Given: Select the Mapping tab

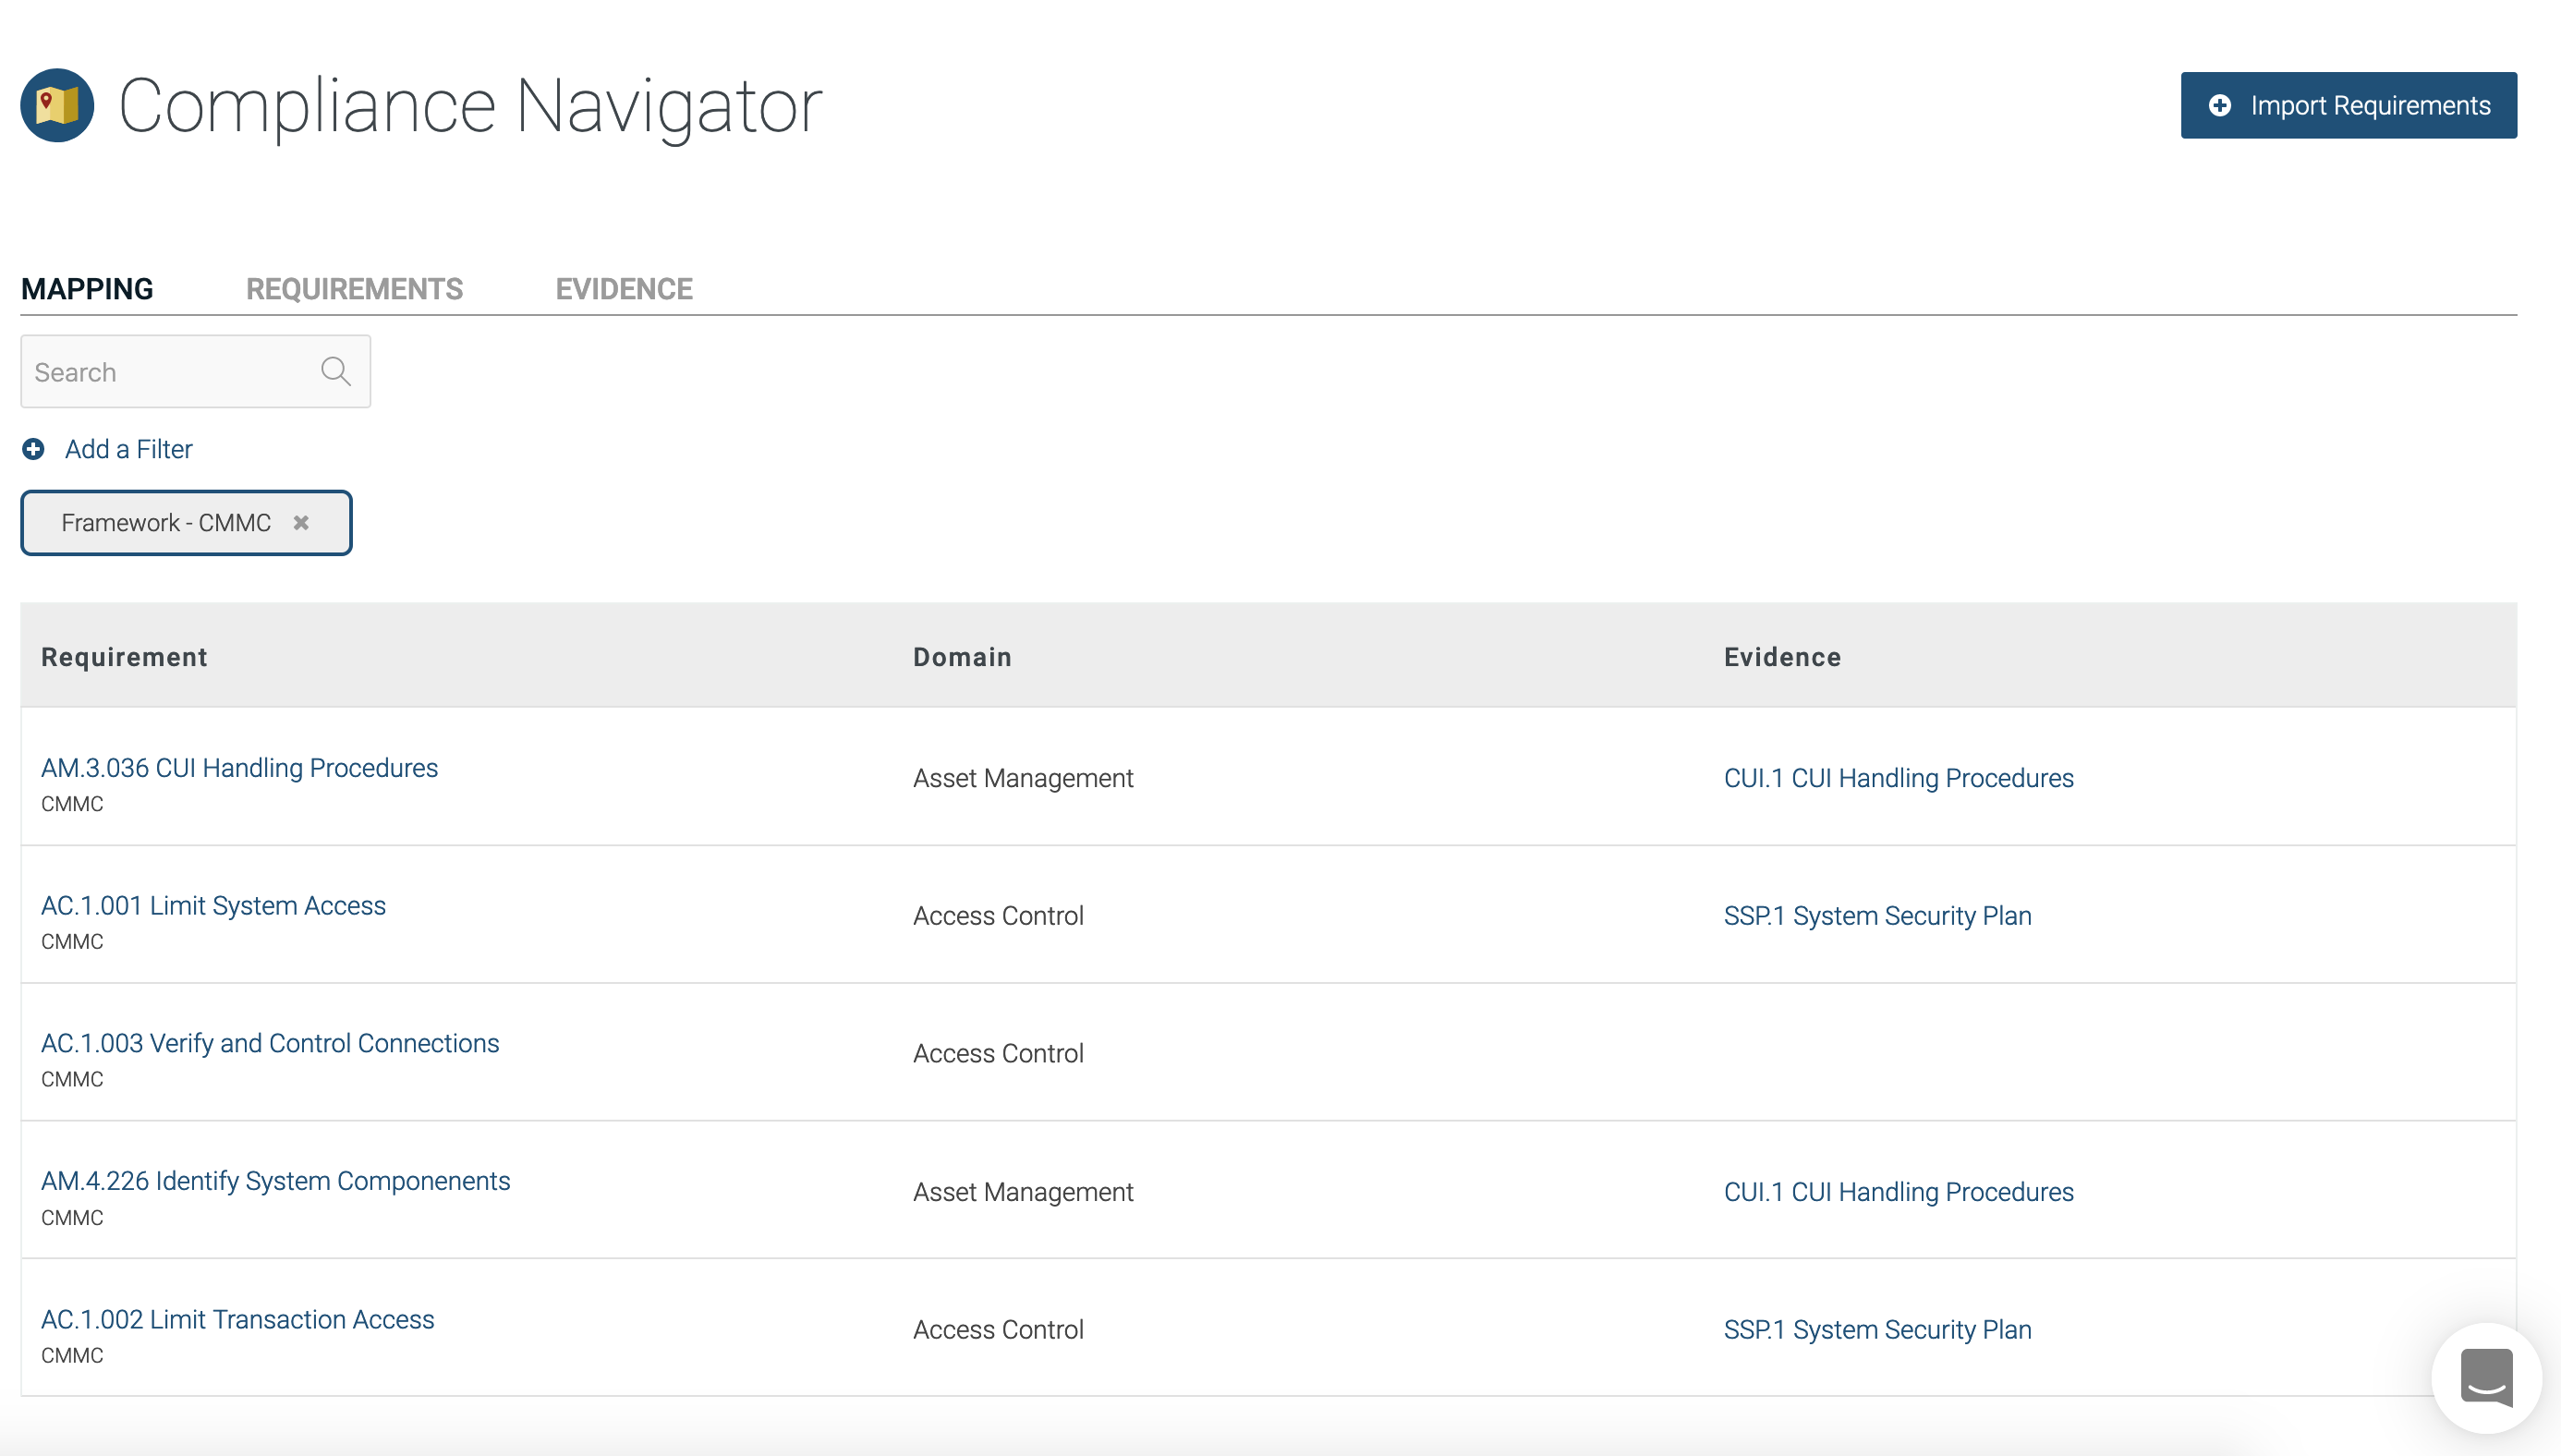Looking at the screenshot, I should point(87,289).
